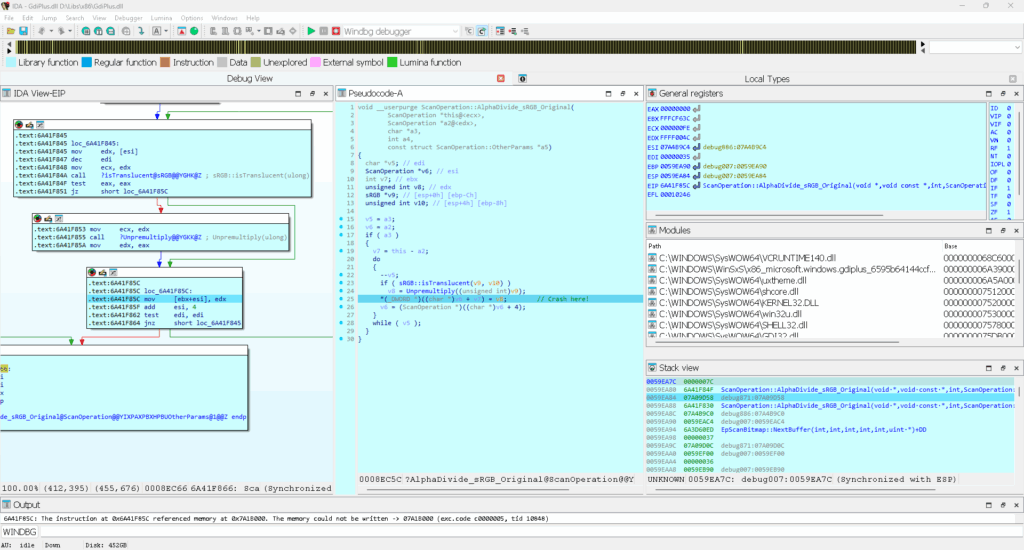The image size is (1024, 550).
Task: Open the Debugger menu
Action: coord(128,18)
